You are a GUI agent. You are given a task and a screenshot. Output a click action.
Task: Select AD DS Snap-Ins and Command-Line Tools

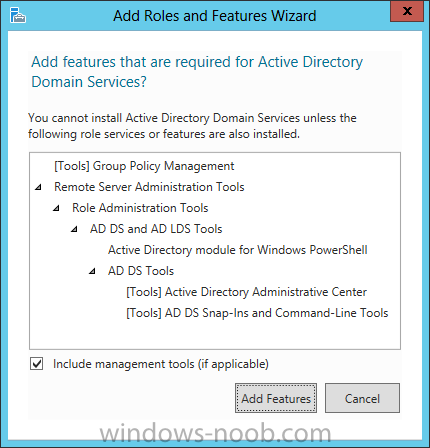(x=257, y=313)
